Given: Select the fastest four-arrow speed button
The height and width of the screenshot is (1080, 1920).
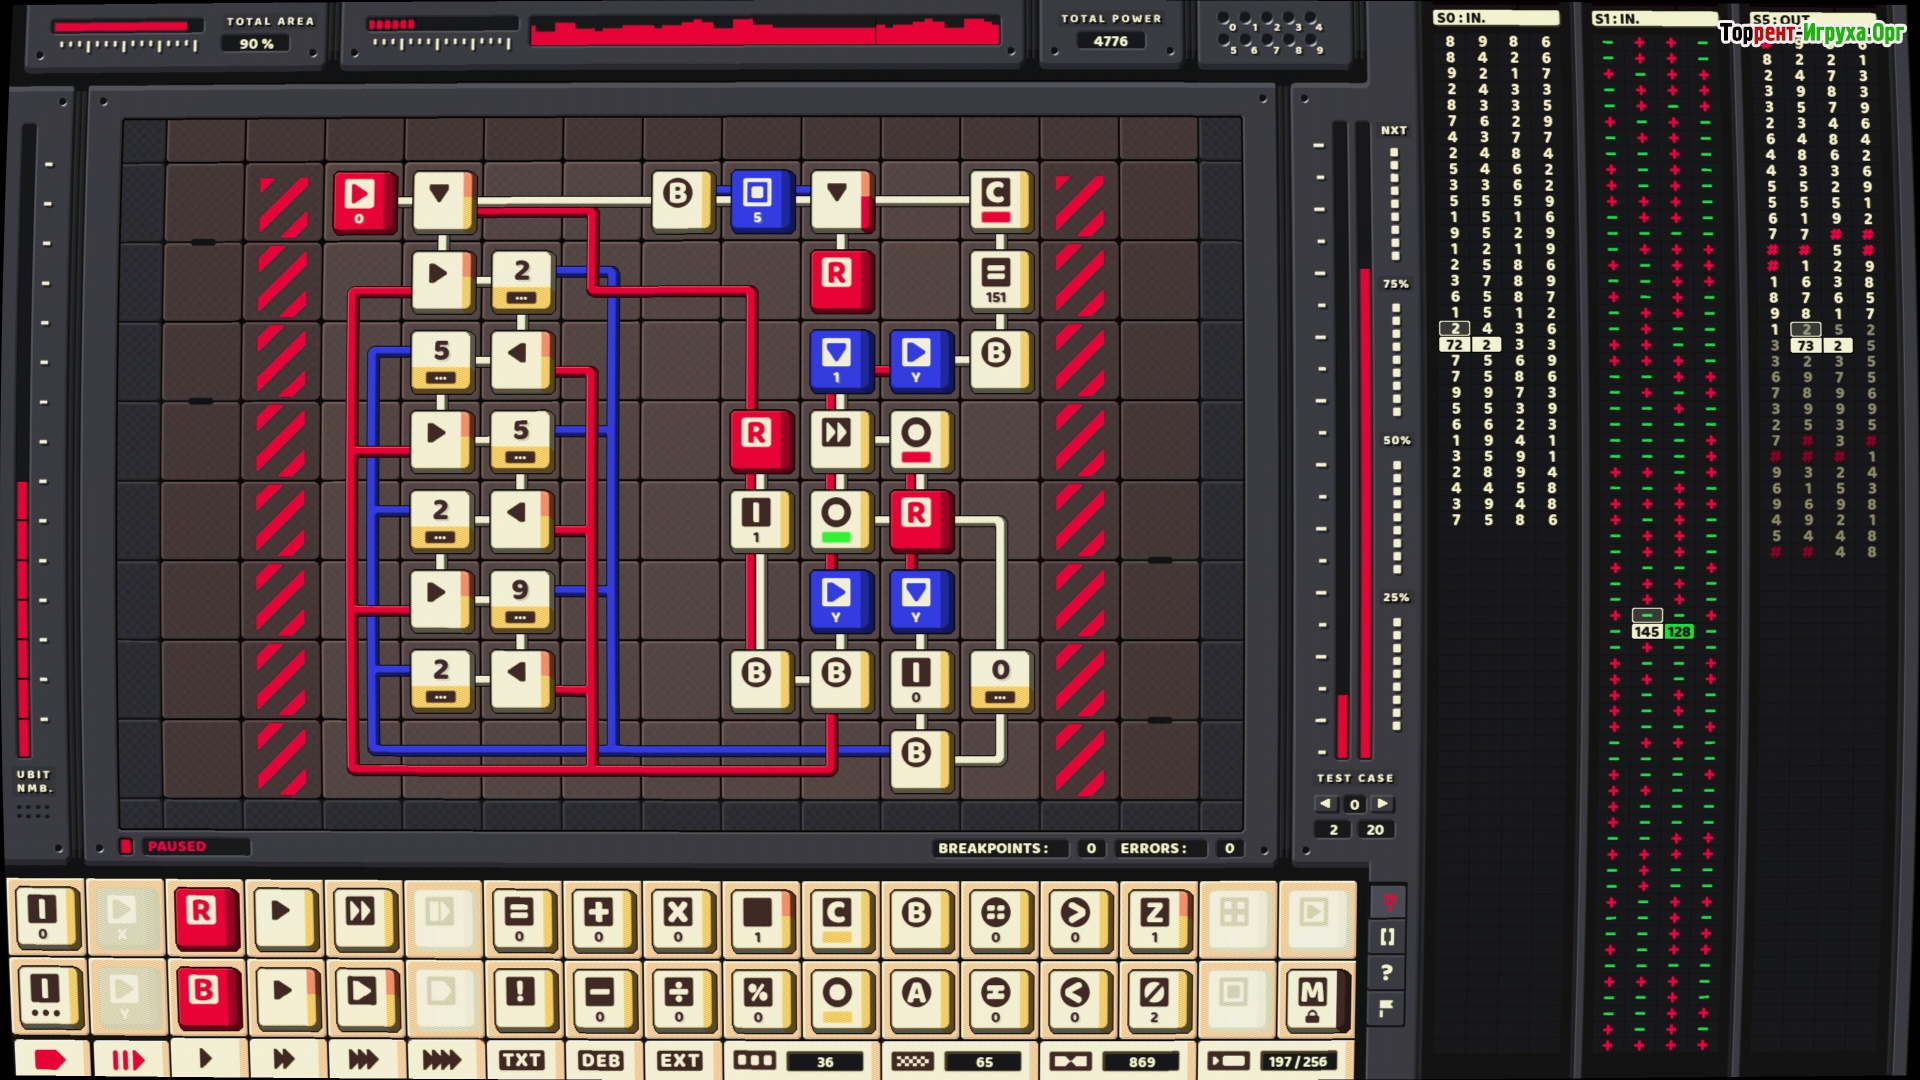Looking at the screenshot, I should tap(442, 1059).
